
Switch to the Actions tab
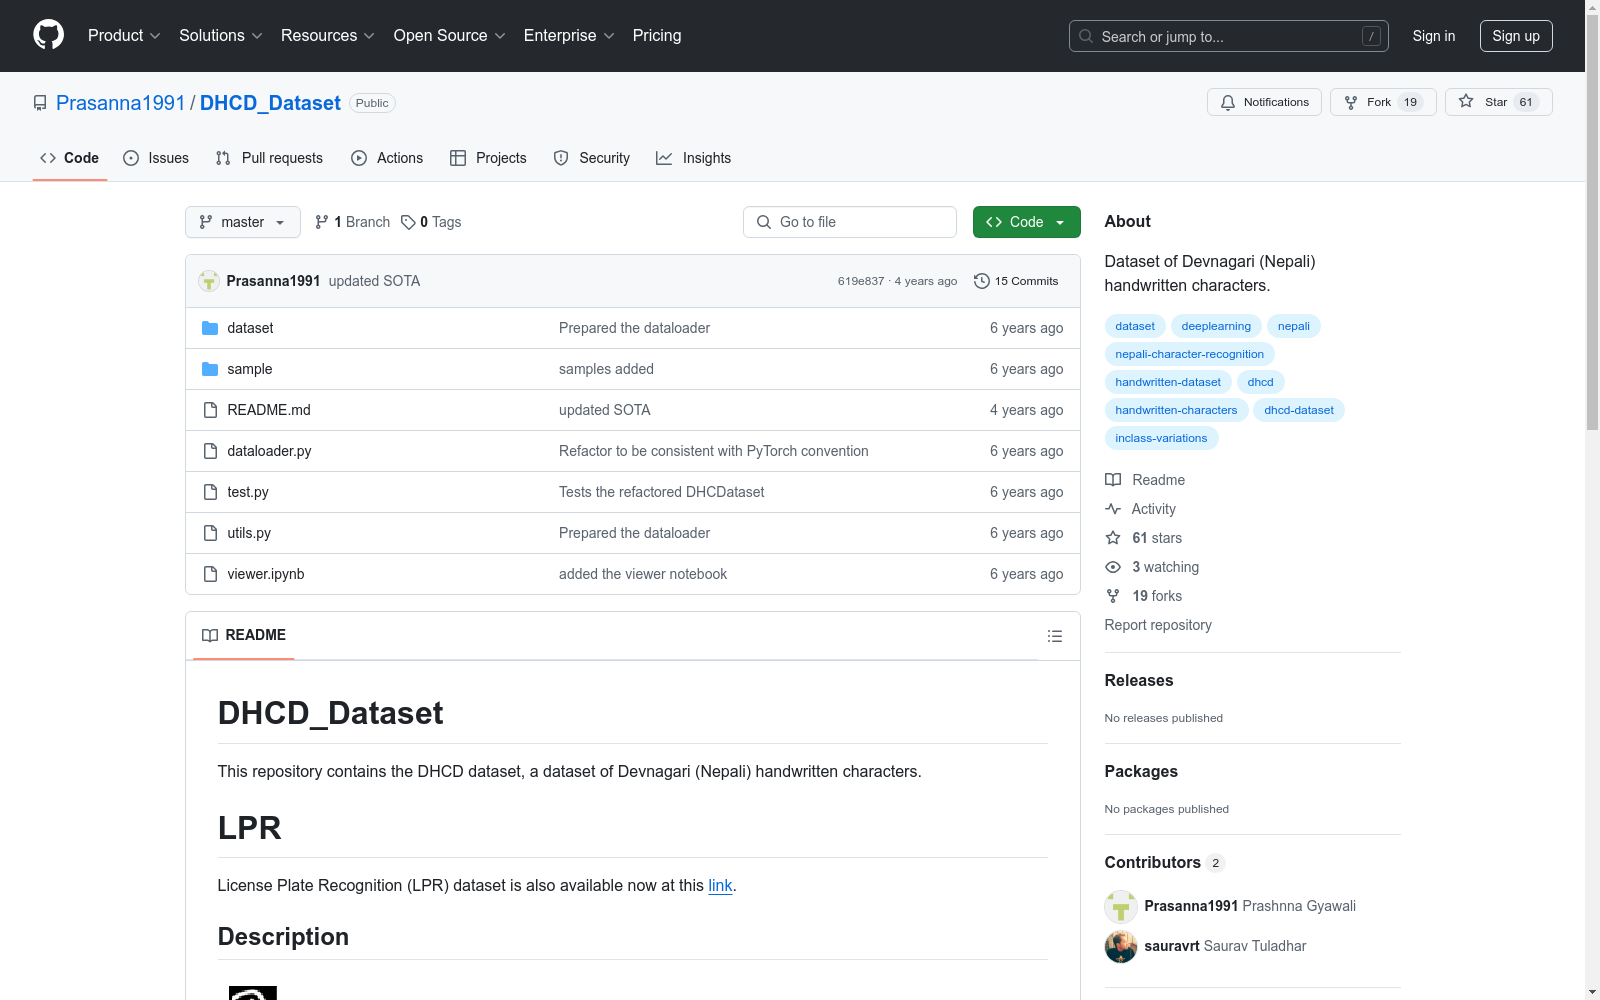(x=387, y=158)
